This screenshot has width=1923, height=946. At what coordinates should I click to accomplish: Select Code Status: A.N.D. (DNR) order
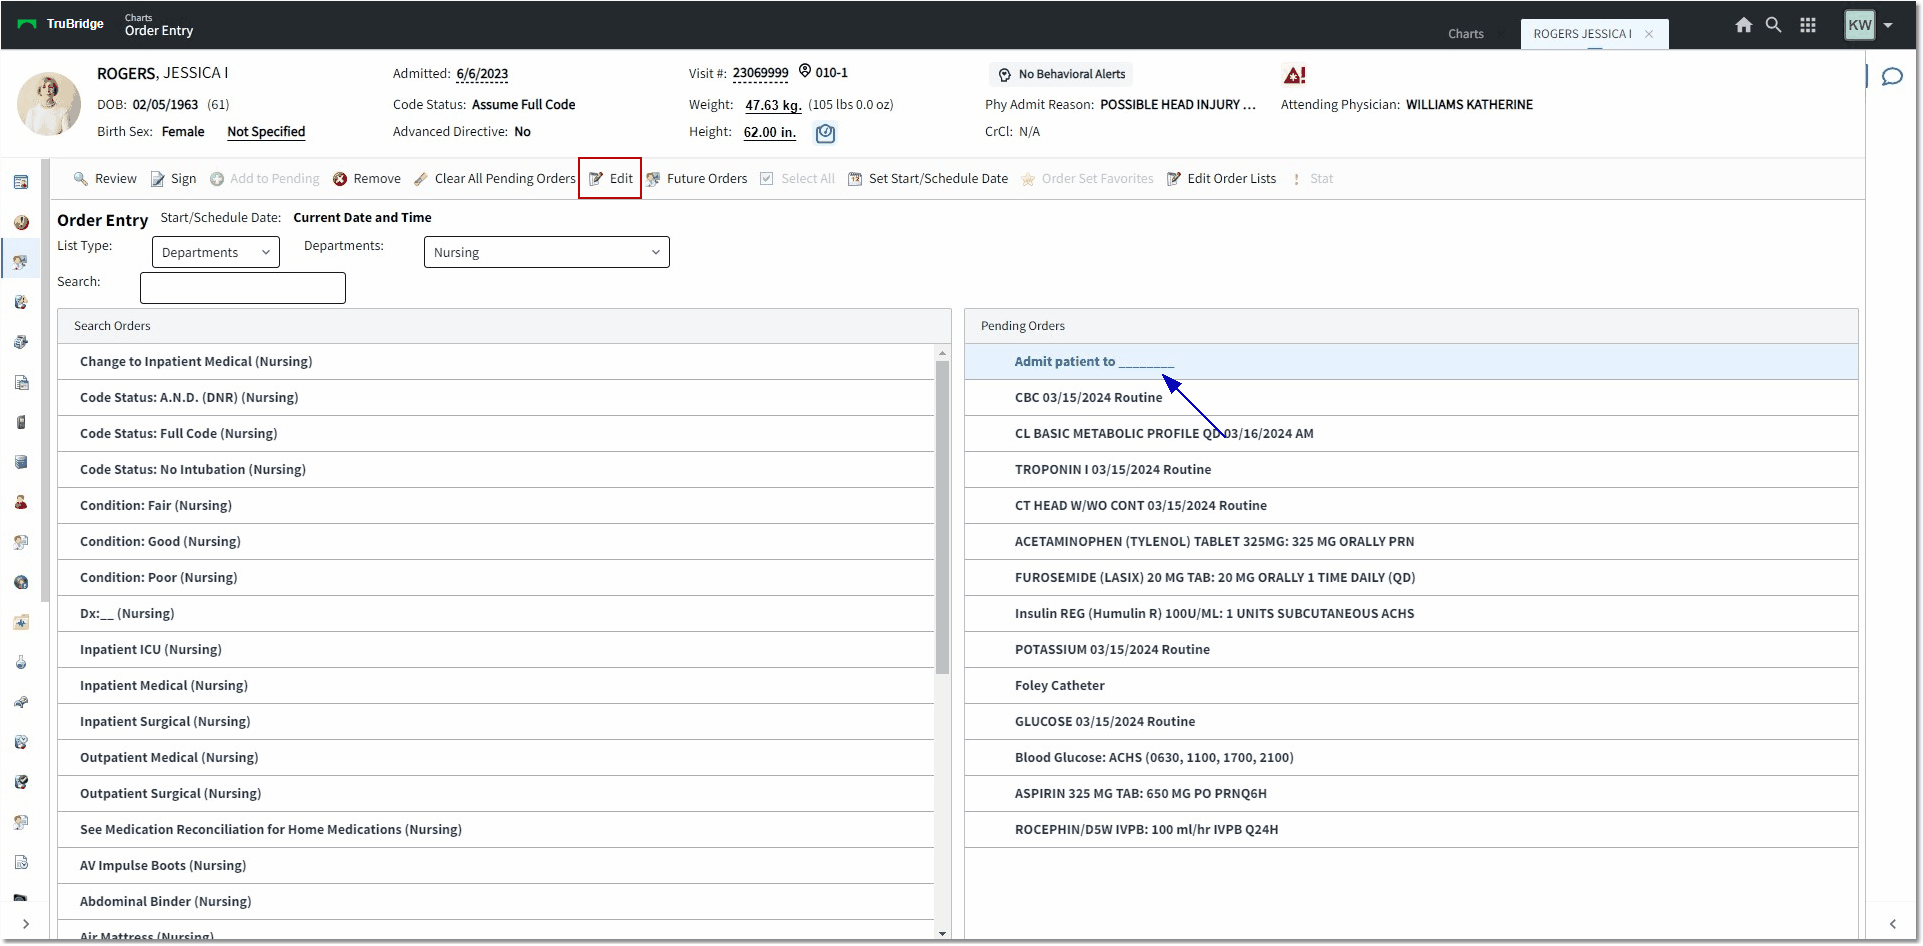click(x=496, y=398)
